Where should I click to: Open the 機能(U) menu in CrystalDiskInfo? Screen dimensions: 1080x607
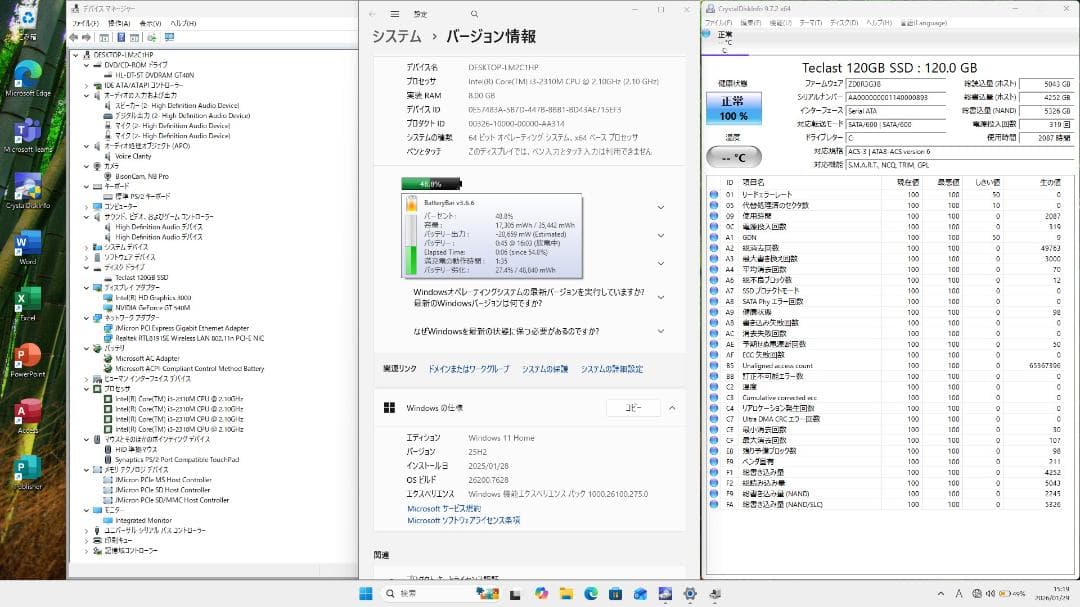coord(778,22)
